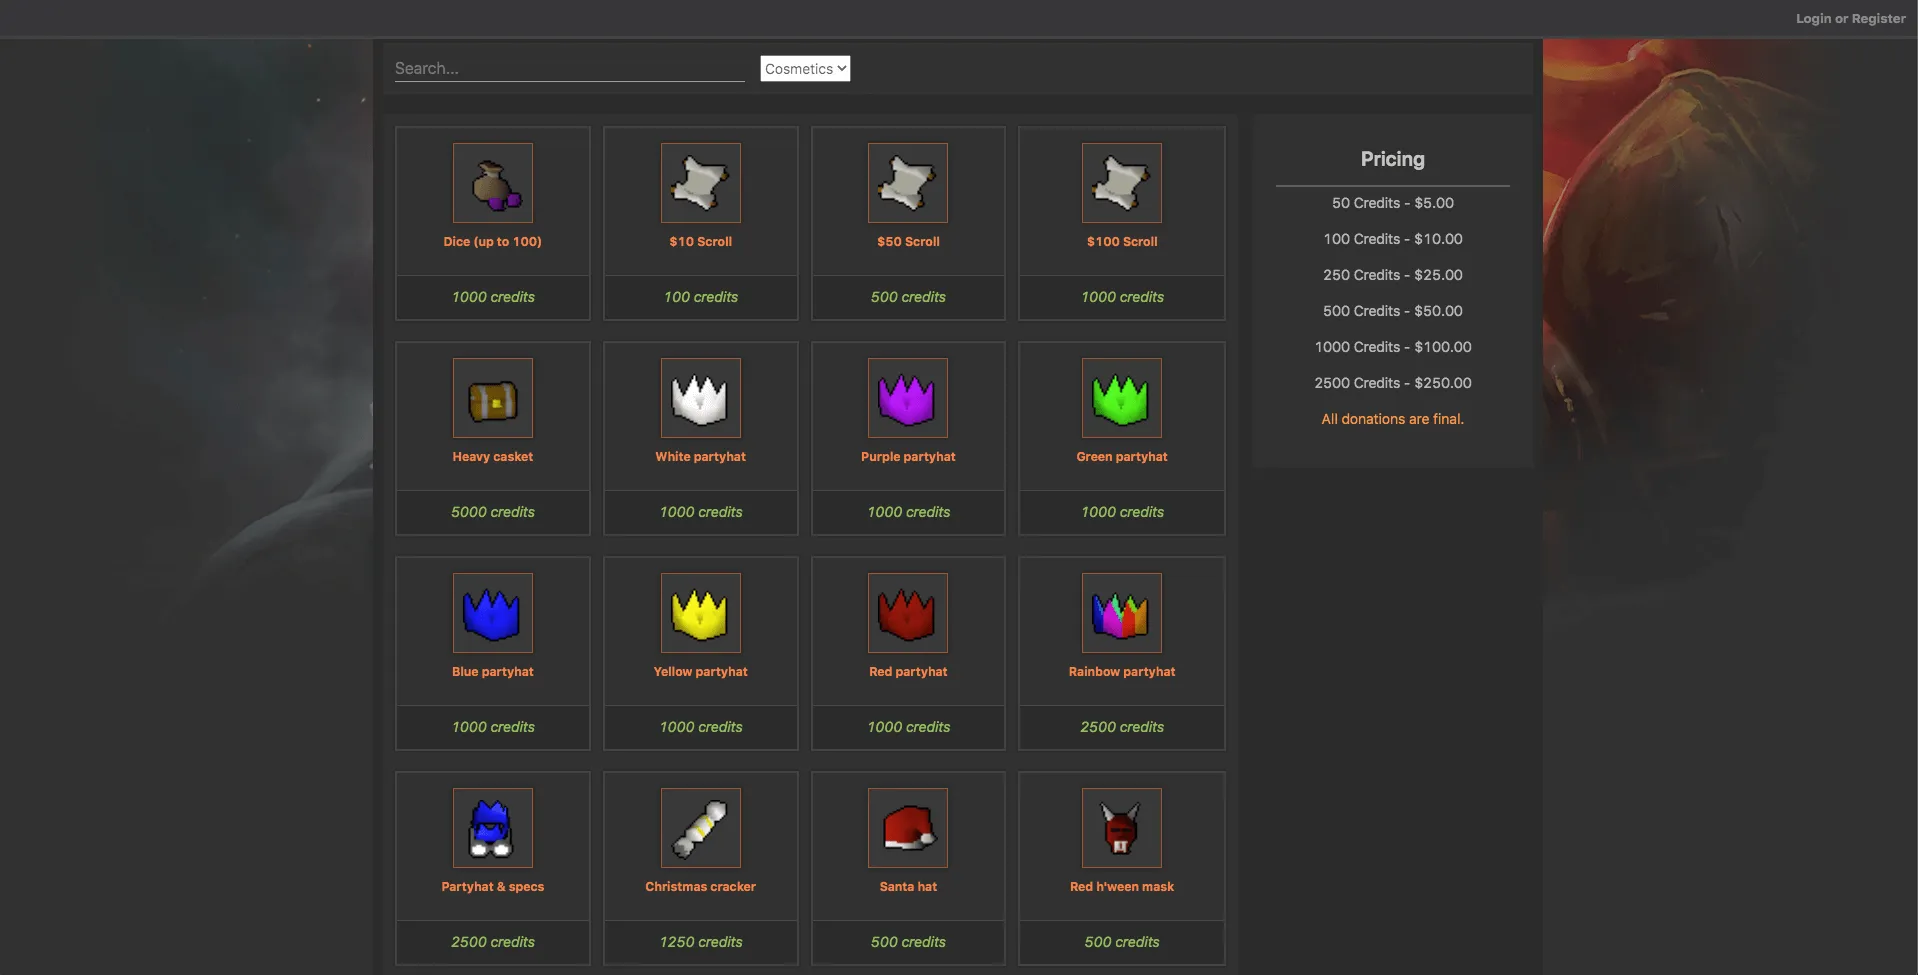Viewport: 1918px width, 975px height.
Task: Click the White partyhat icon
Action: coord(700,398)
